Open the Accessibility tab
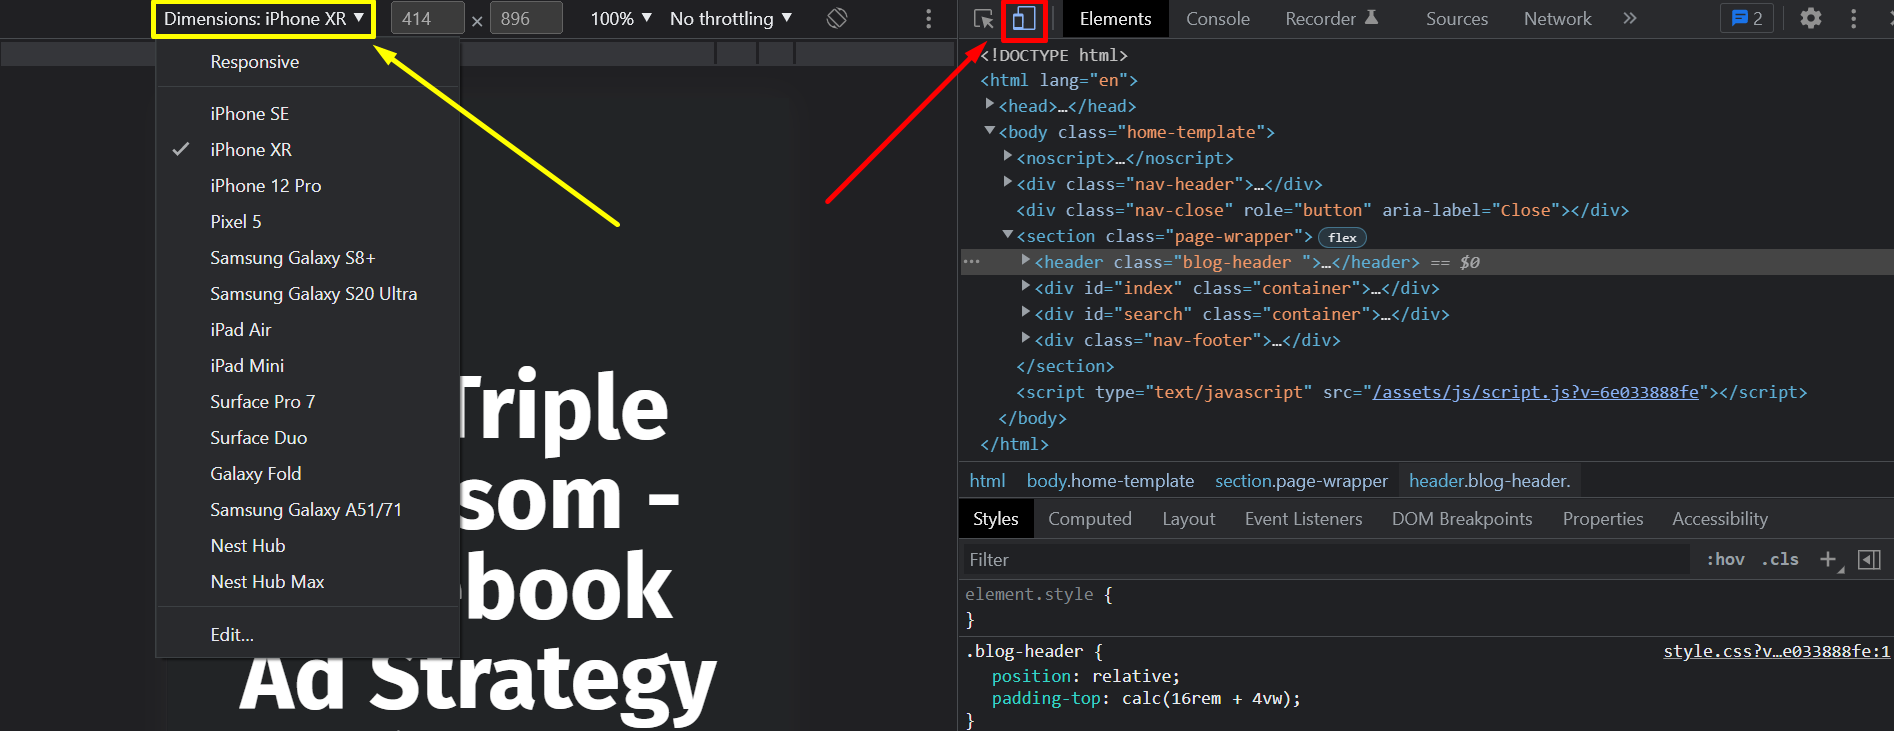1894x731 pixels. (x=1719, y=519)
